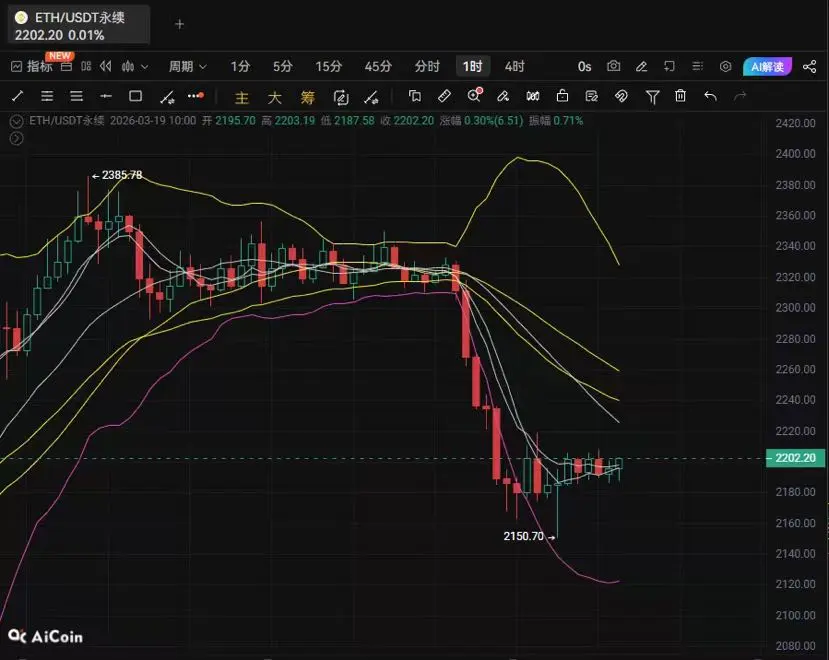Click the undo arrow
The height and width of the screenshot is (660, 829).
(711, 96)
